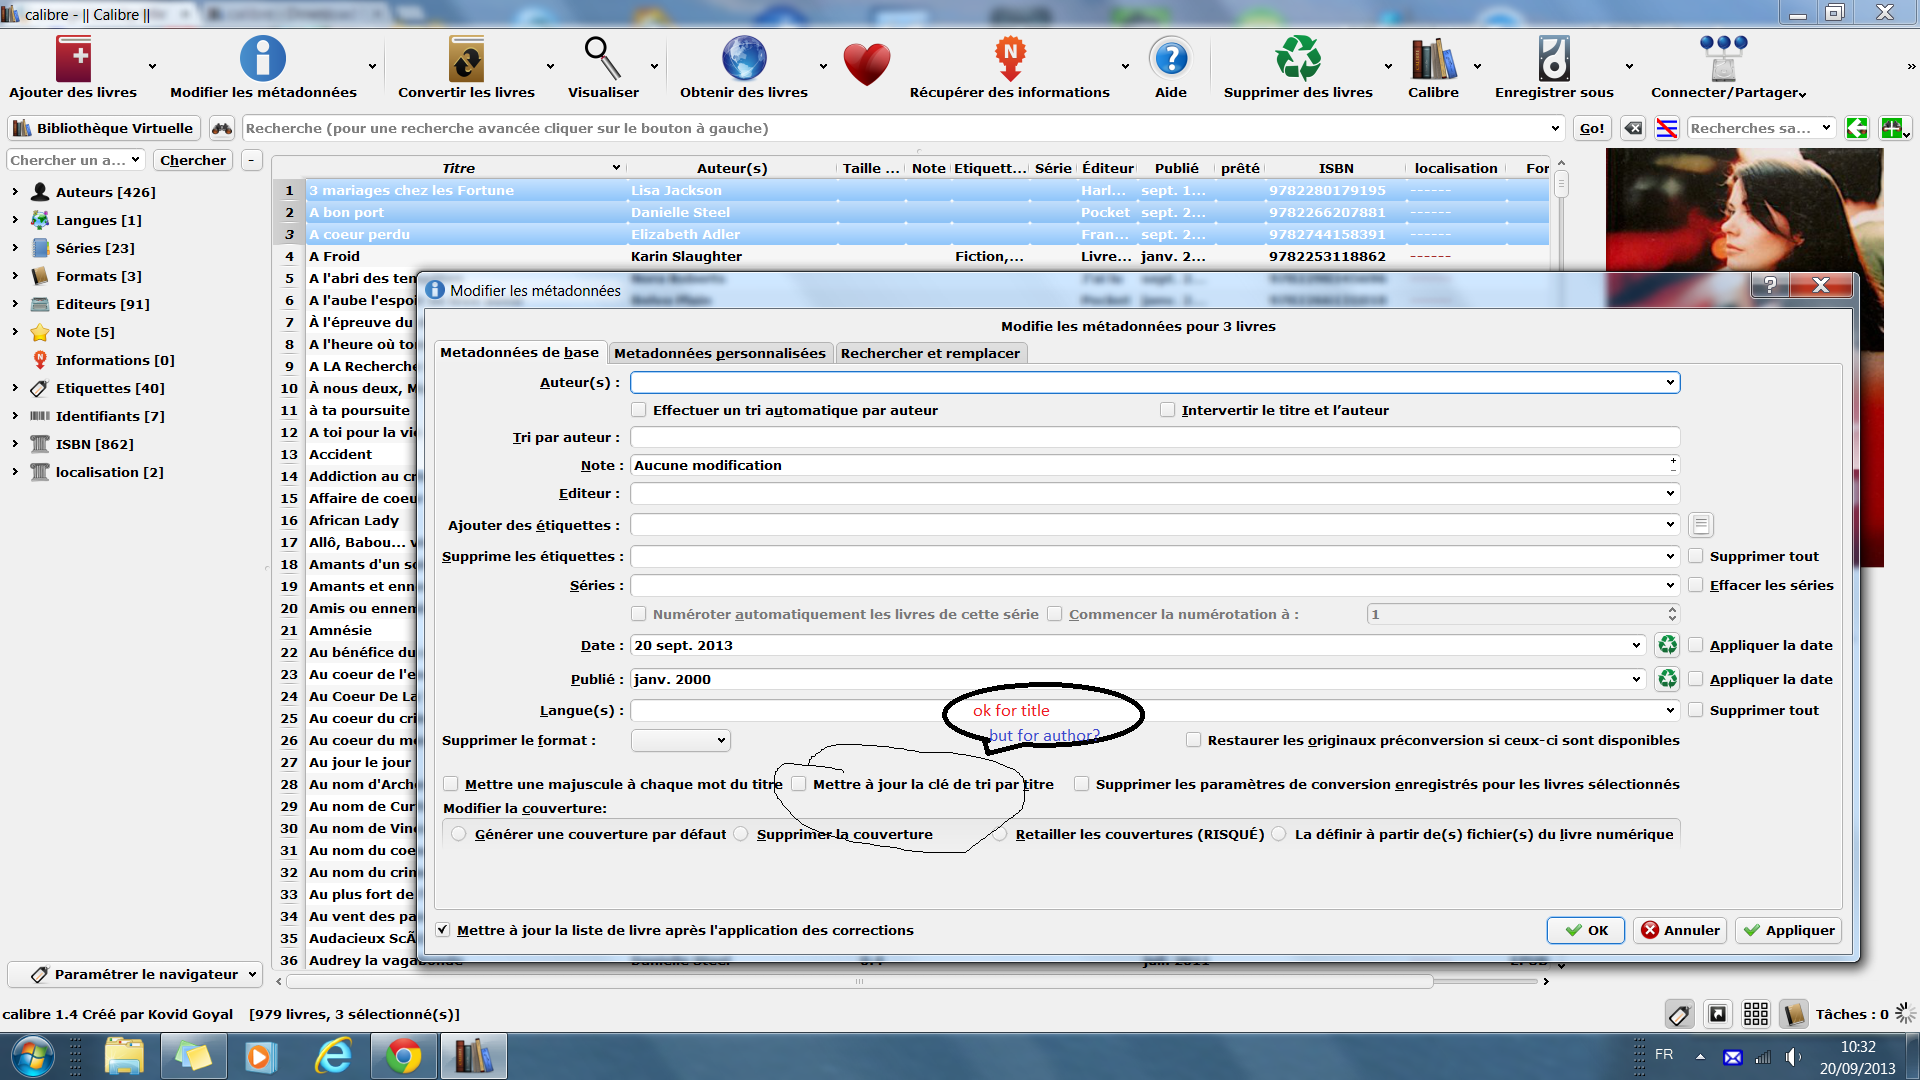Click the red heart donate icon
This screenshot has height=1080, width=1920.
click(x=866, y=64)
